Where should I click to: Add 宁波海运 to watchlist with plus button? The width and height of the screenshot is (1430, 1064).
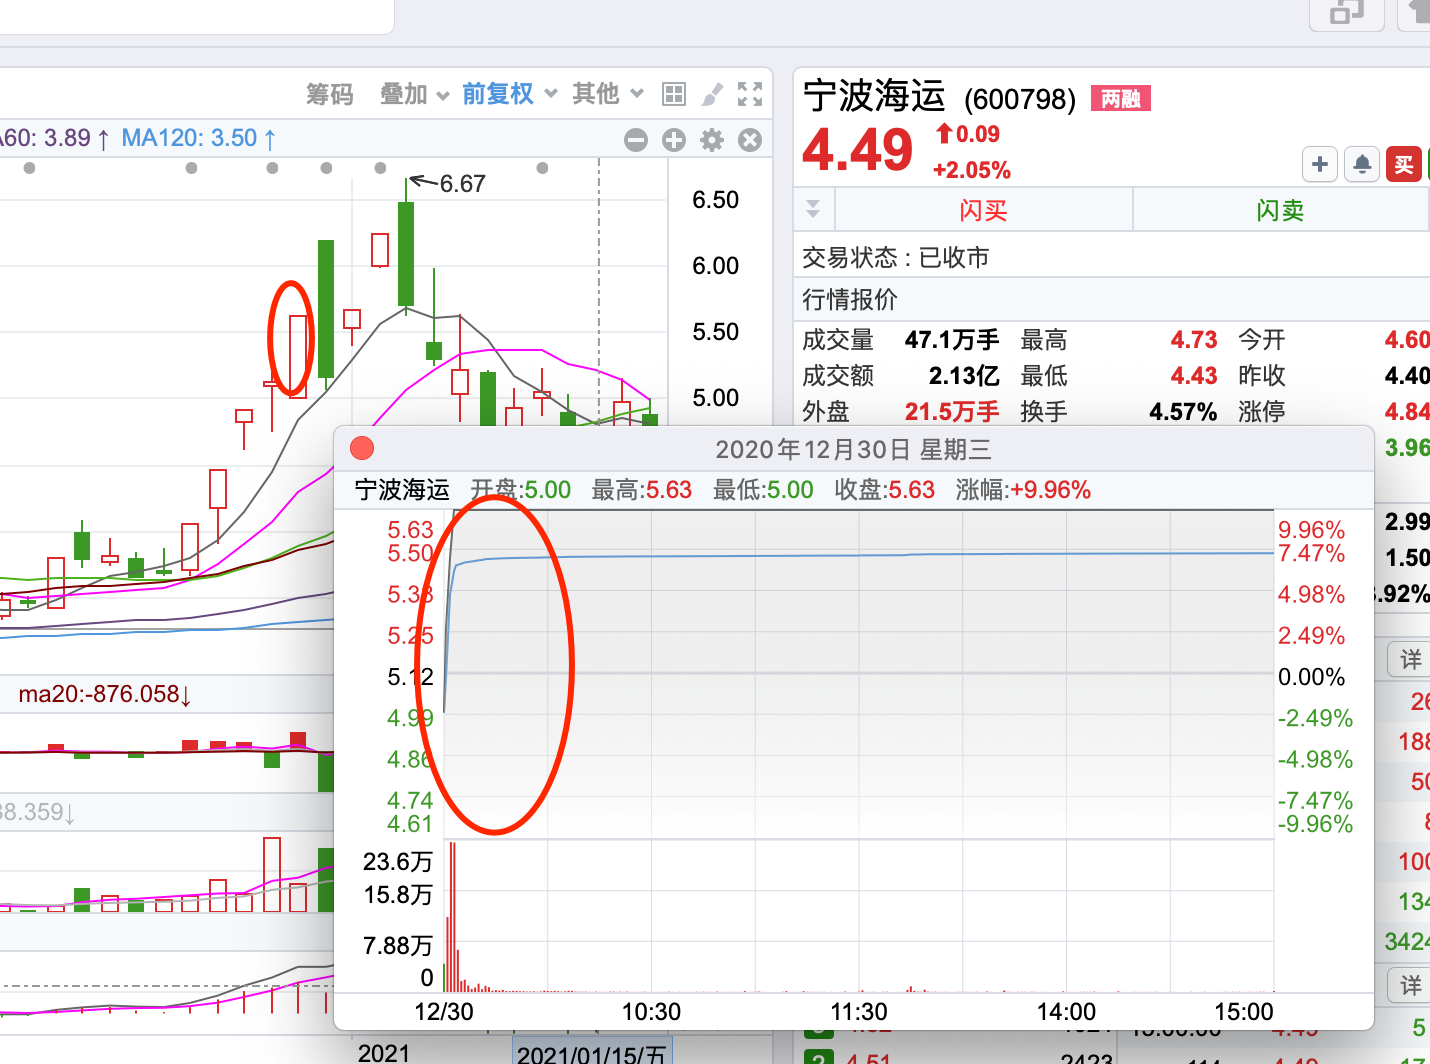point(1320,164)
